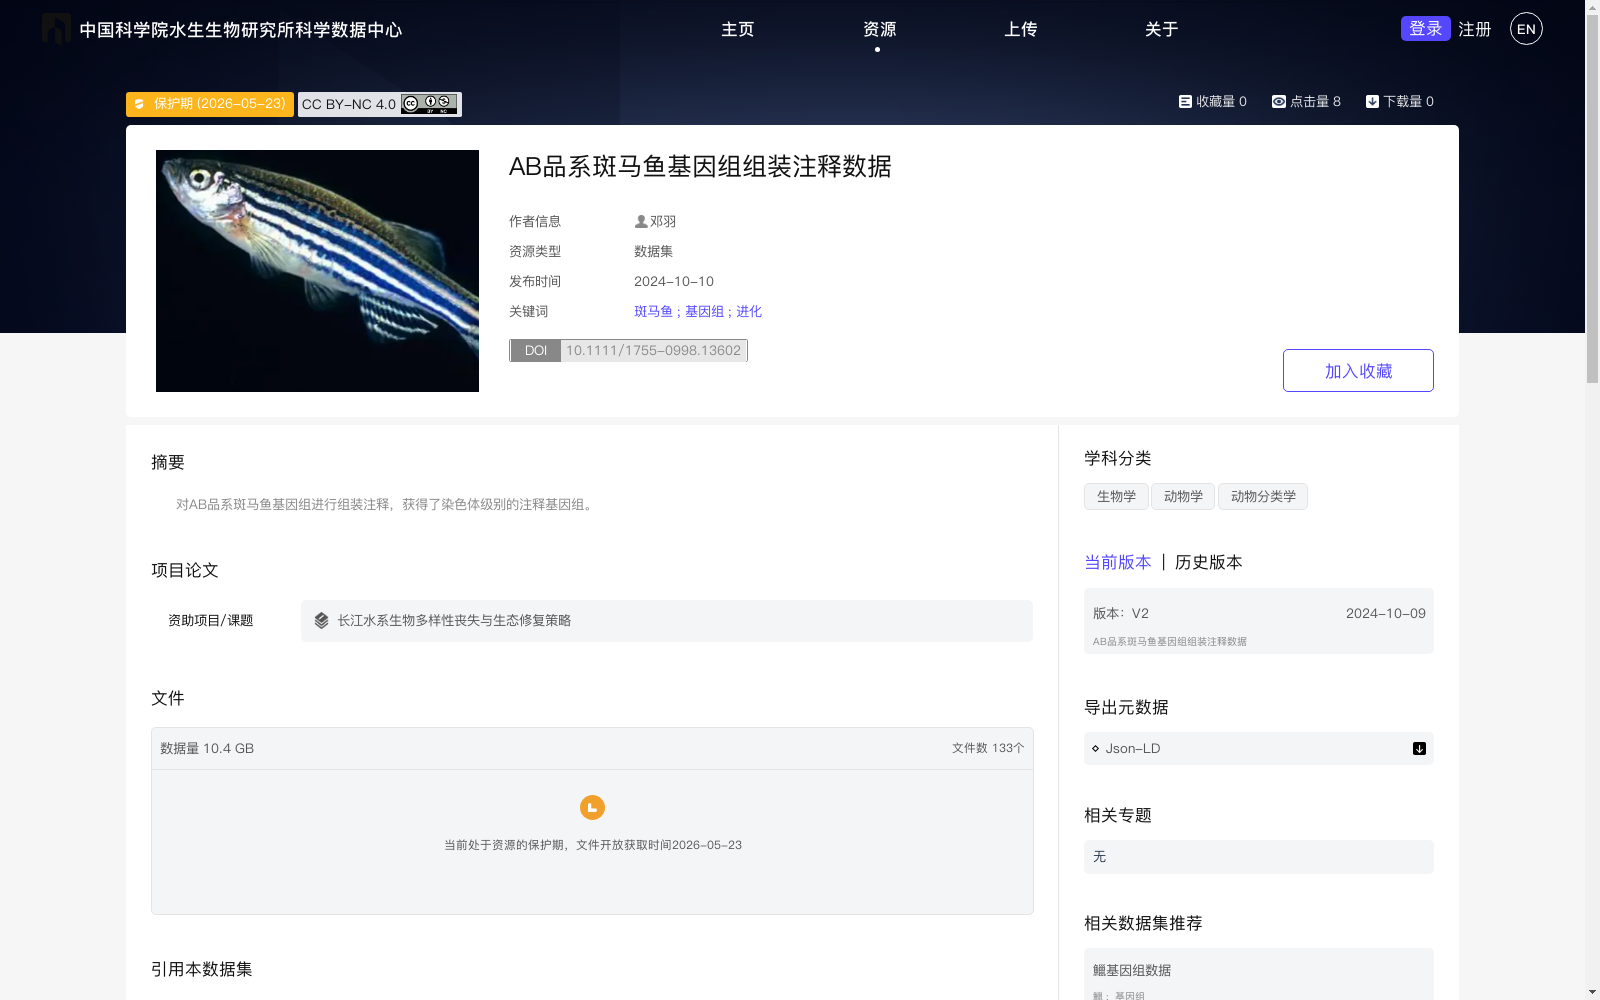Screen dimensions: 1600x1000
Task: Open the 资源 menu item
Action: (x=879, y=30)
